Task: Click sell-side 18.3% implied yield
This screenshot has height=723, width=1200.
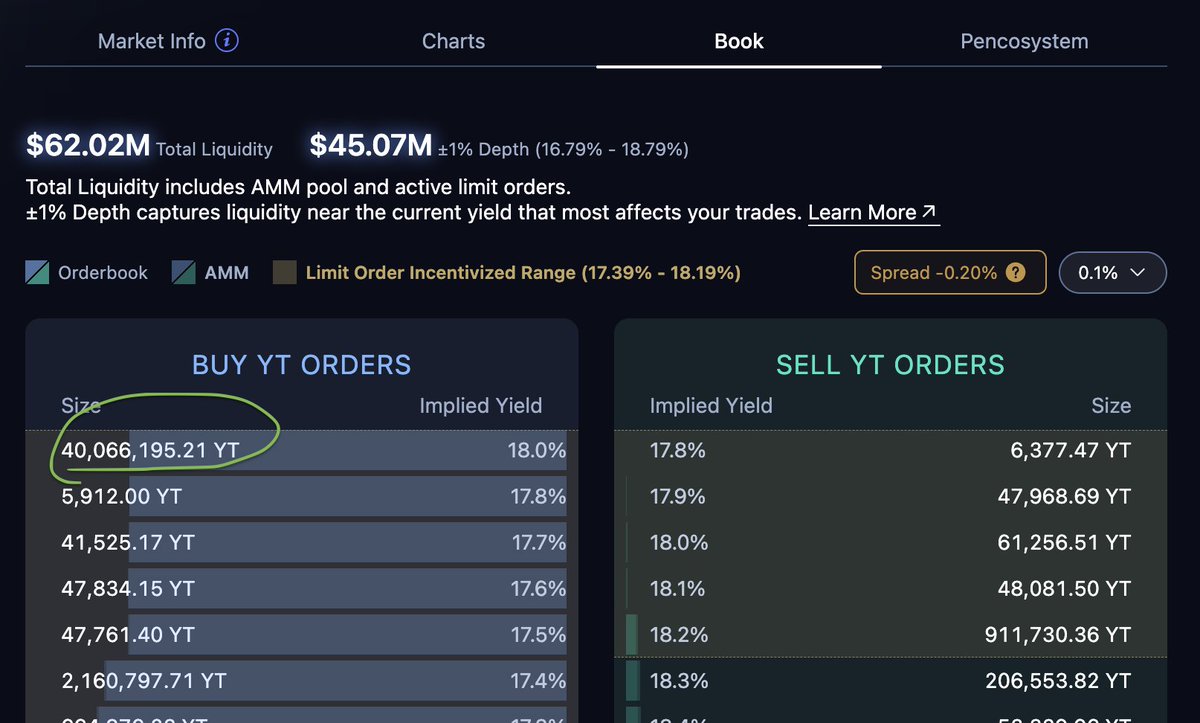Action: coord(679,680)
